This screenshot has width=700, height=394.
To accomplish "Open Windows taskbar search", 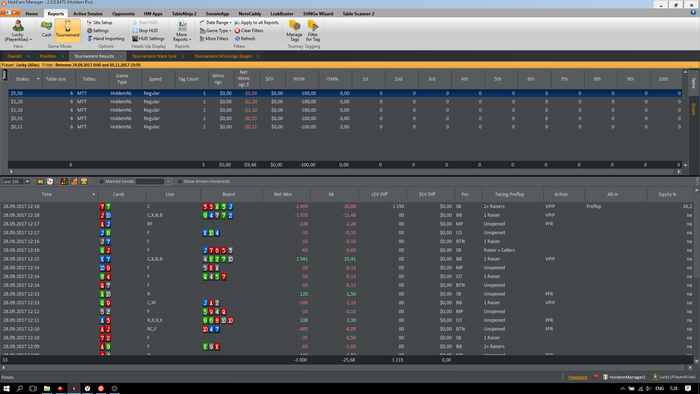I will pyautogui.click(x=20, y=389).
